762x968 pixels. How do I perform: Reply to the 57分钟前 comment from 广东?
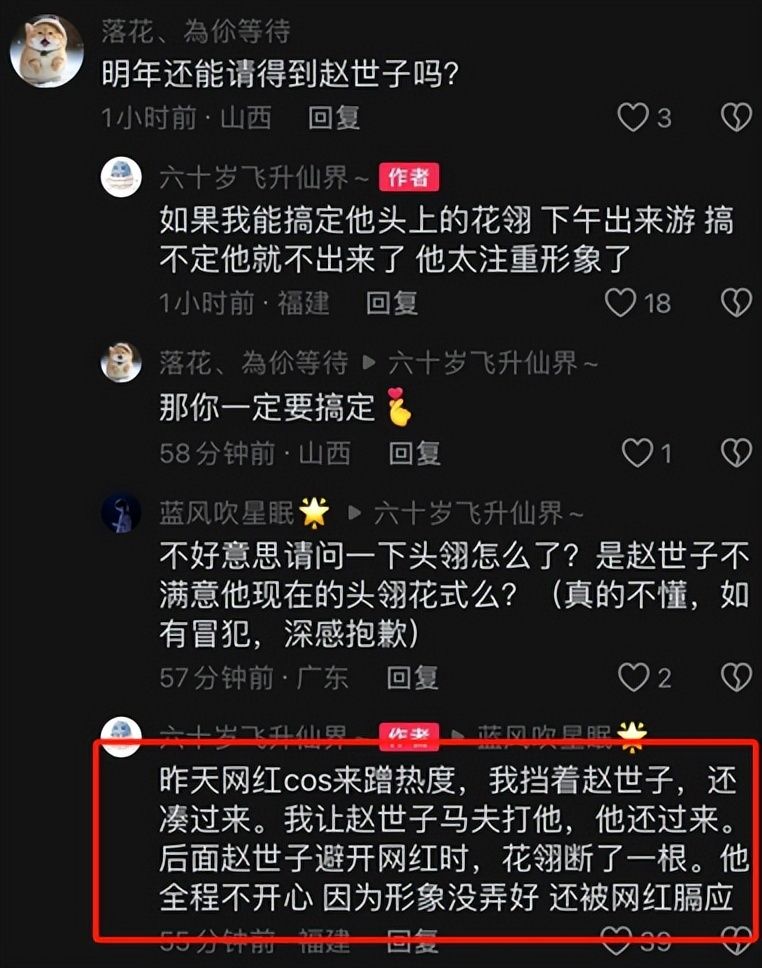(412, 678)
